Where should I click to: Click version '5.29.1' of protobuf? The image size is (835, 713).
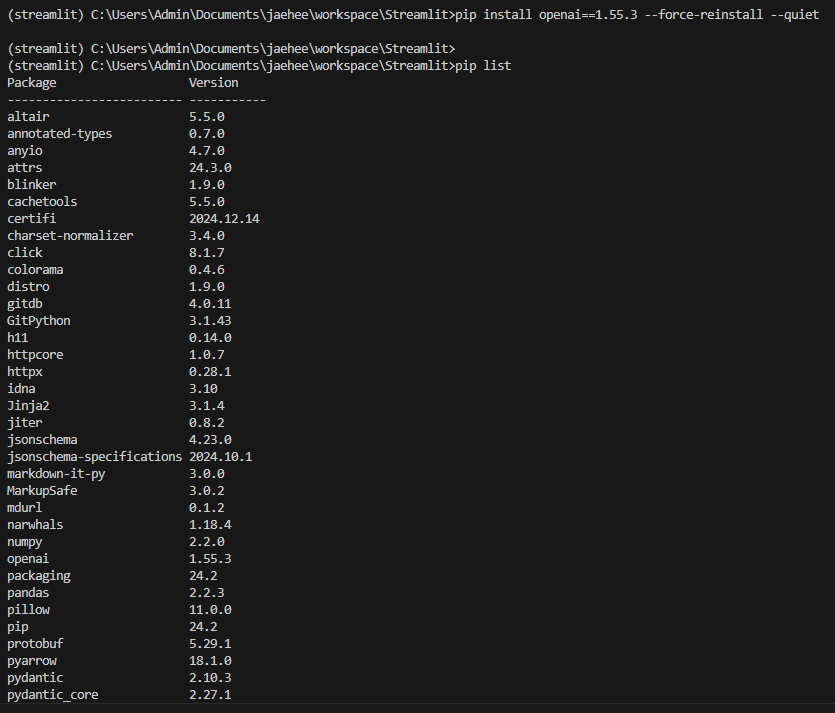point(210,645)
